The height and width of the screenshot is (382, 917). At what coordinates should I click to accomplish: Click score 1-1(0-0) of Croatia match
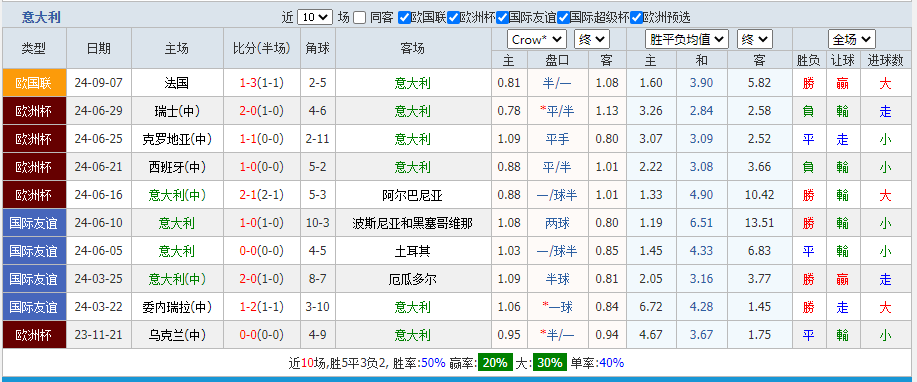coord(261,139)
